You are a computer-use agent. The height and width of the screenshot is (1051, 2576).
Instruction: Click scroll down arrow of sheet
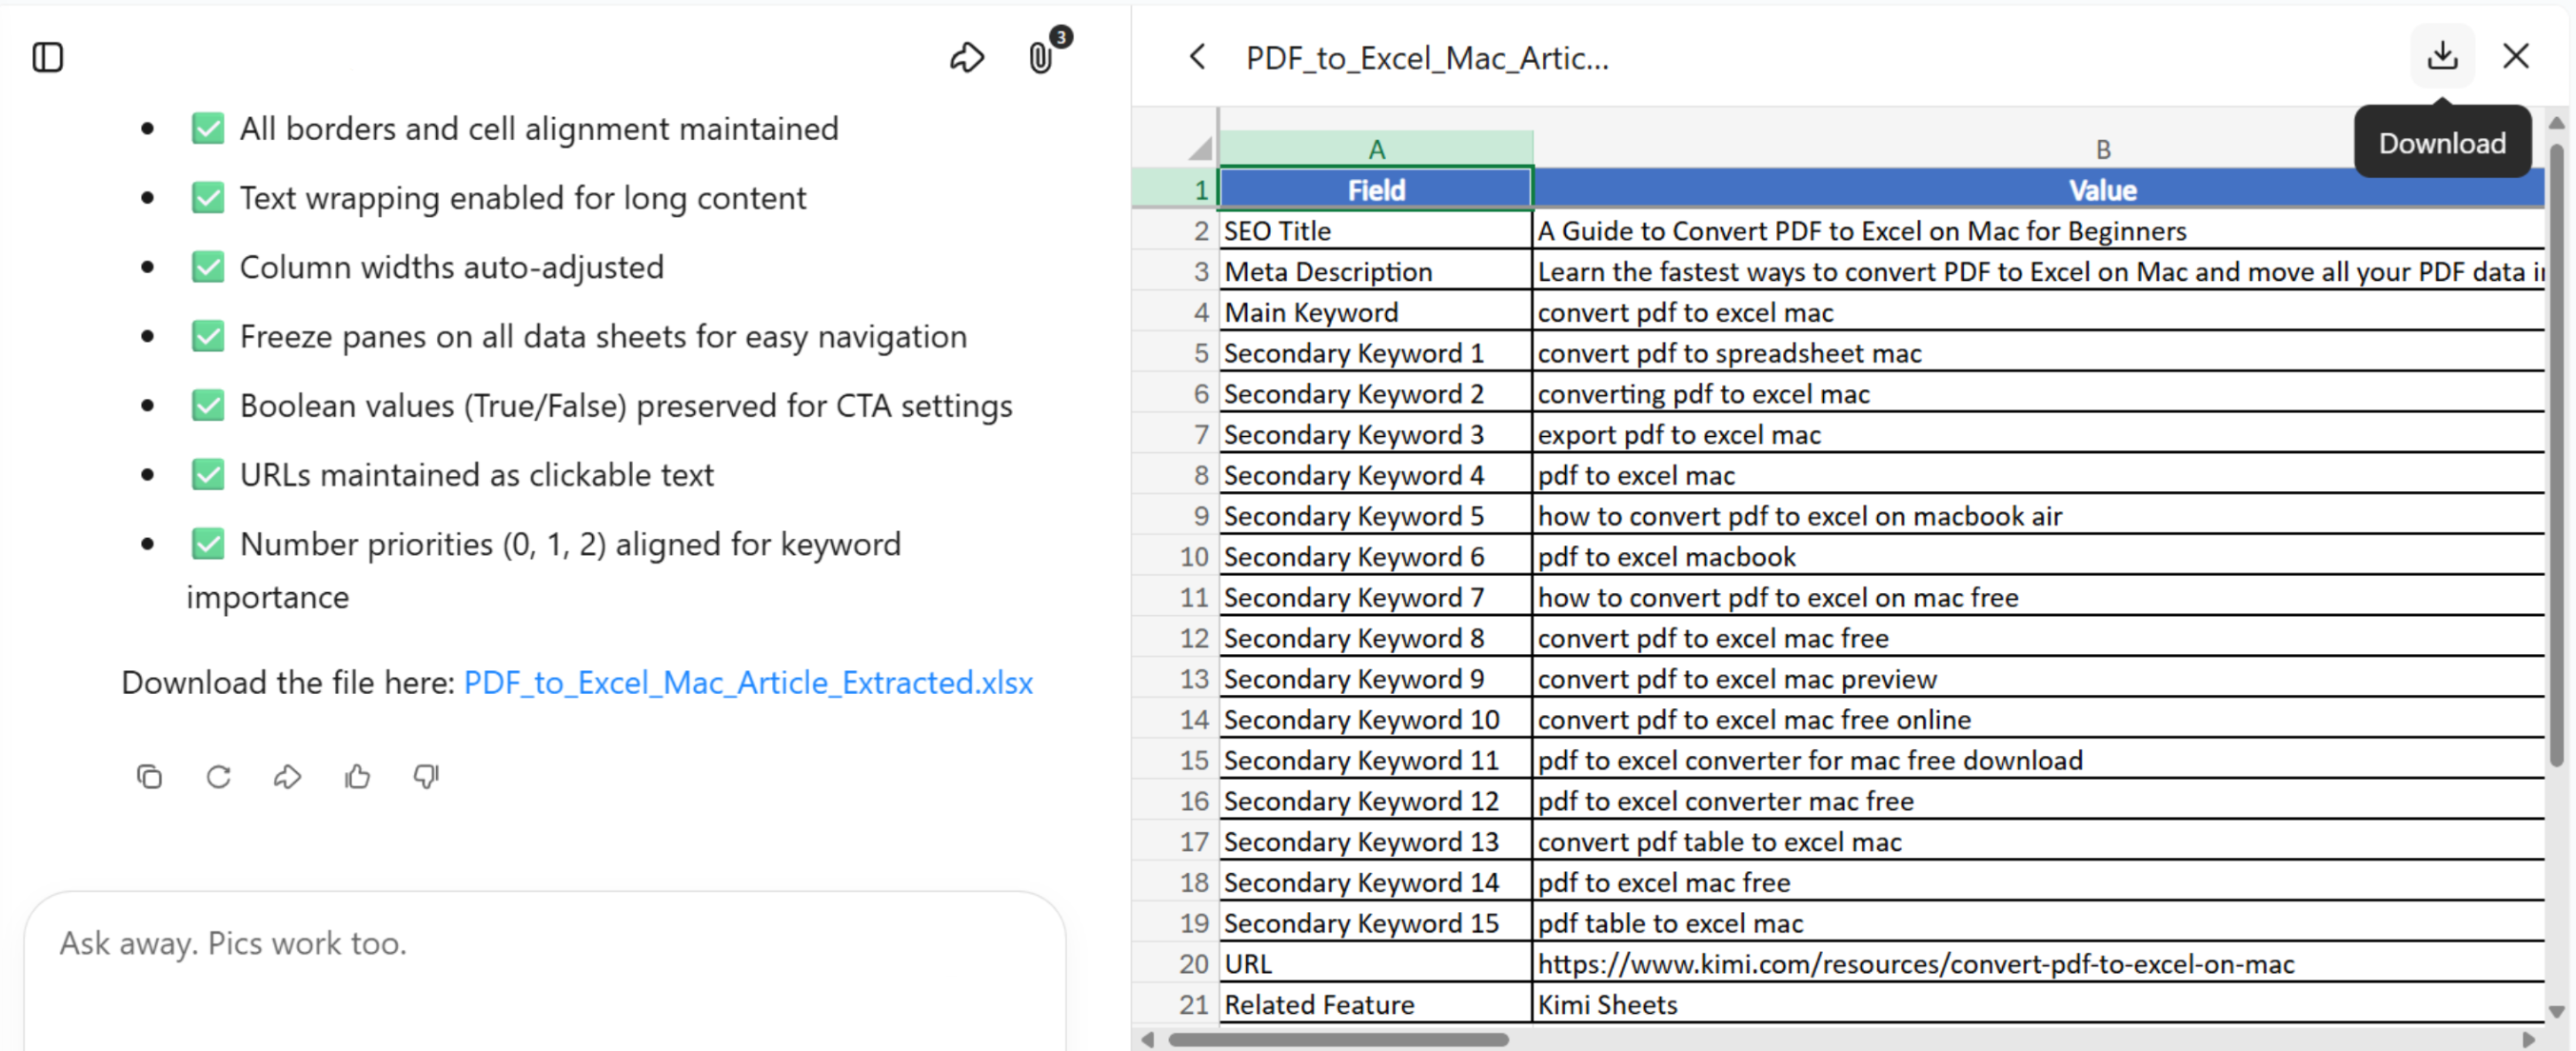coord(2557,1011)
